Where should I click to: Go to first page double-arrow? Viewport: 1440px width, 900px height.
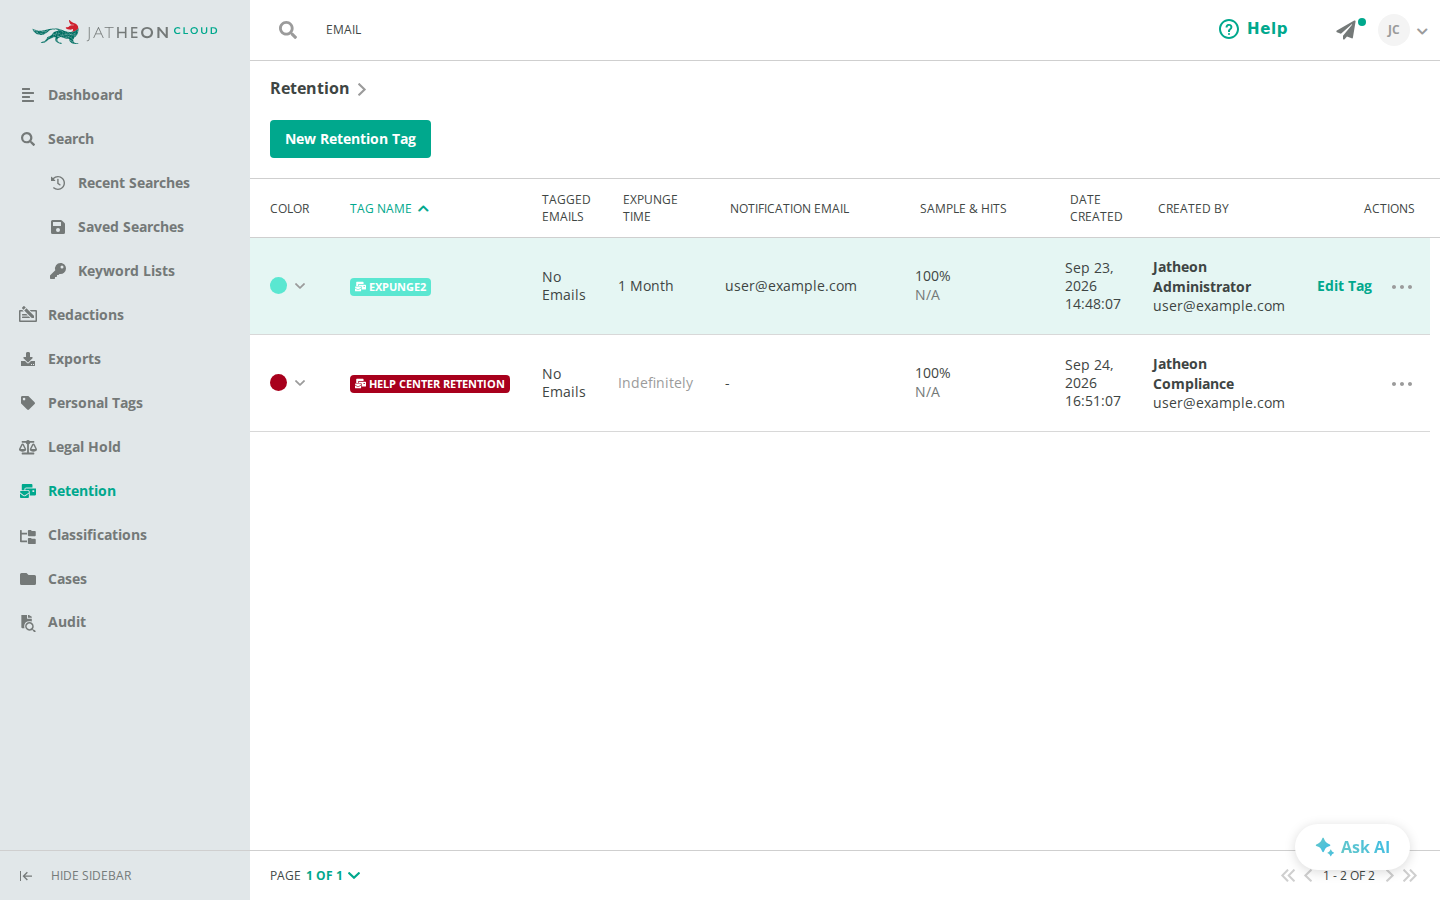(x=1288, y=876)
